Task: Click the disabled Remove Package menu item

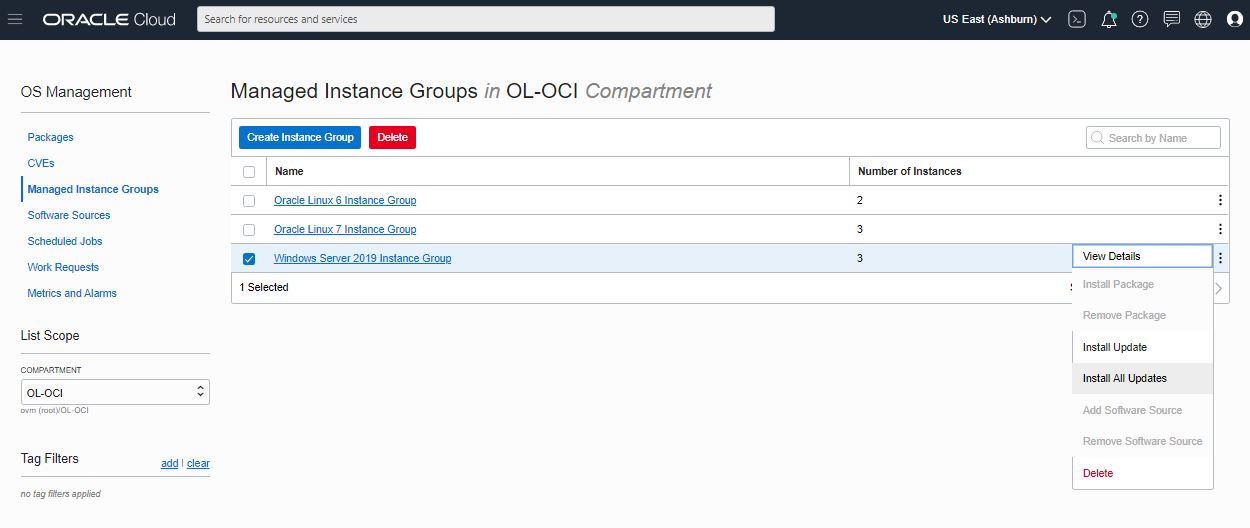Action: pyautogui.click(x=1142, y=315)
